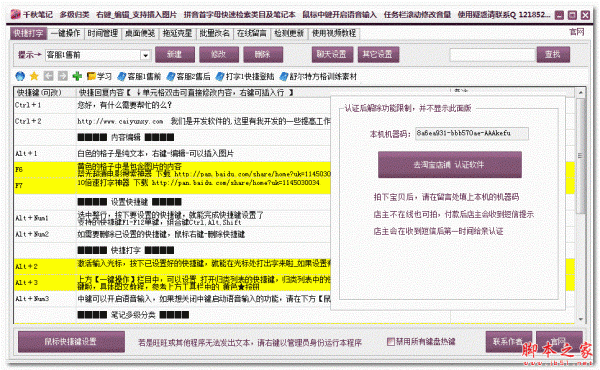The image size is (600, 370).
Task: Select the Ctrl+2 shortcut cell
Action: pyautogui.click(x=45, y=121)
